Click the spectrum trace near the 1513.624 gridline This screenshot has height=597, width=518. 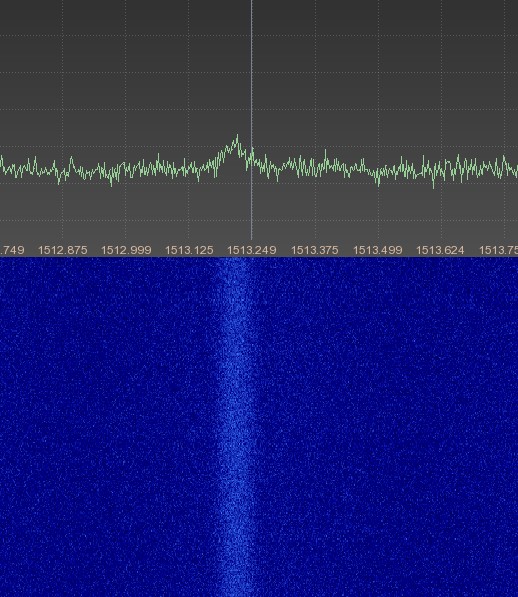(x=441, y=169)
